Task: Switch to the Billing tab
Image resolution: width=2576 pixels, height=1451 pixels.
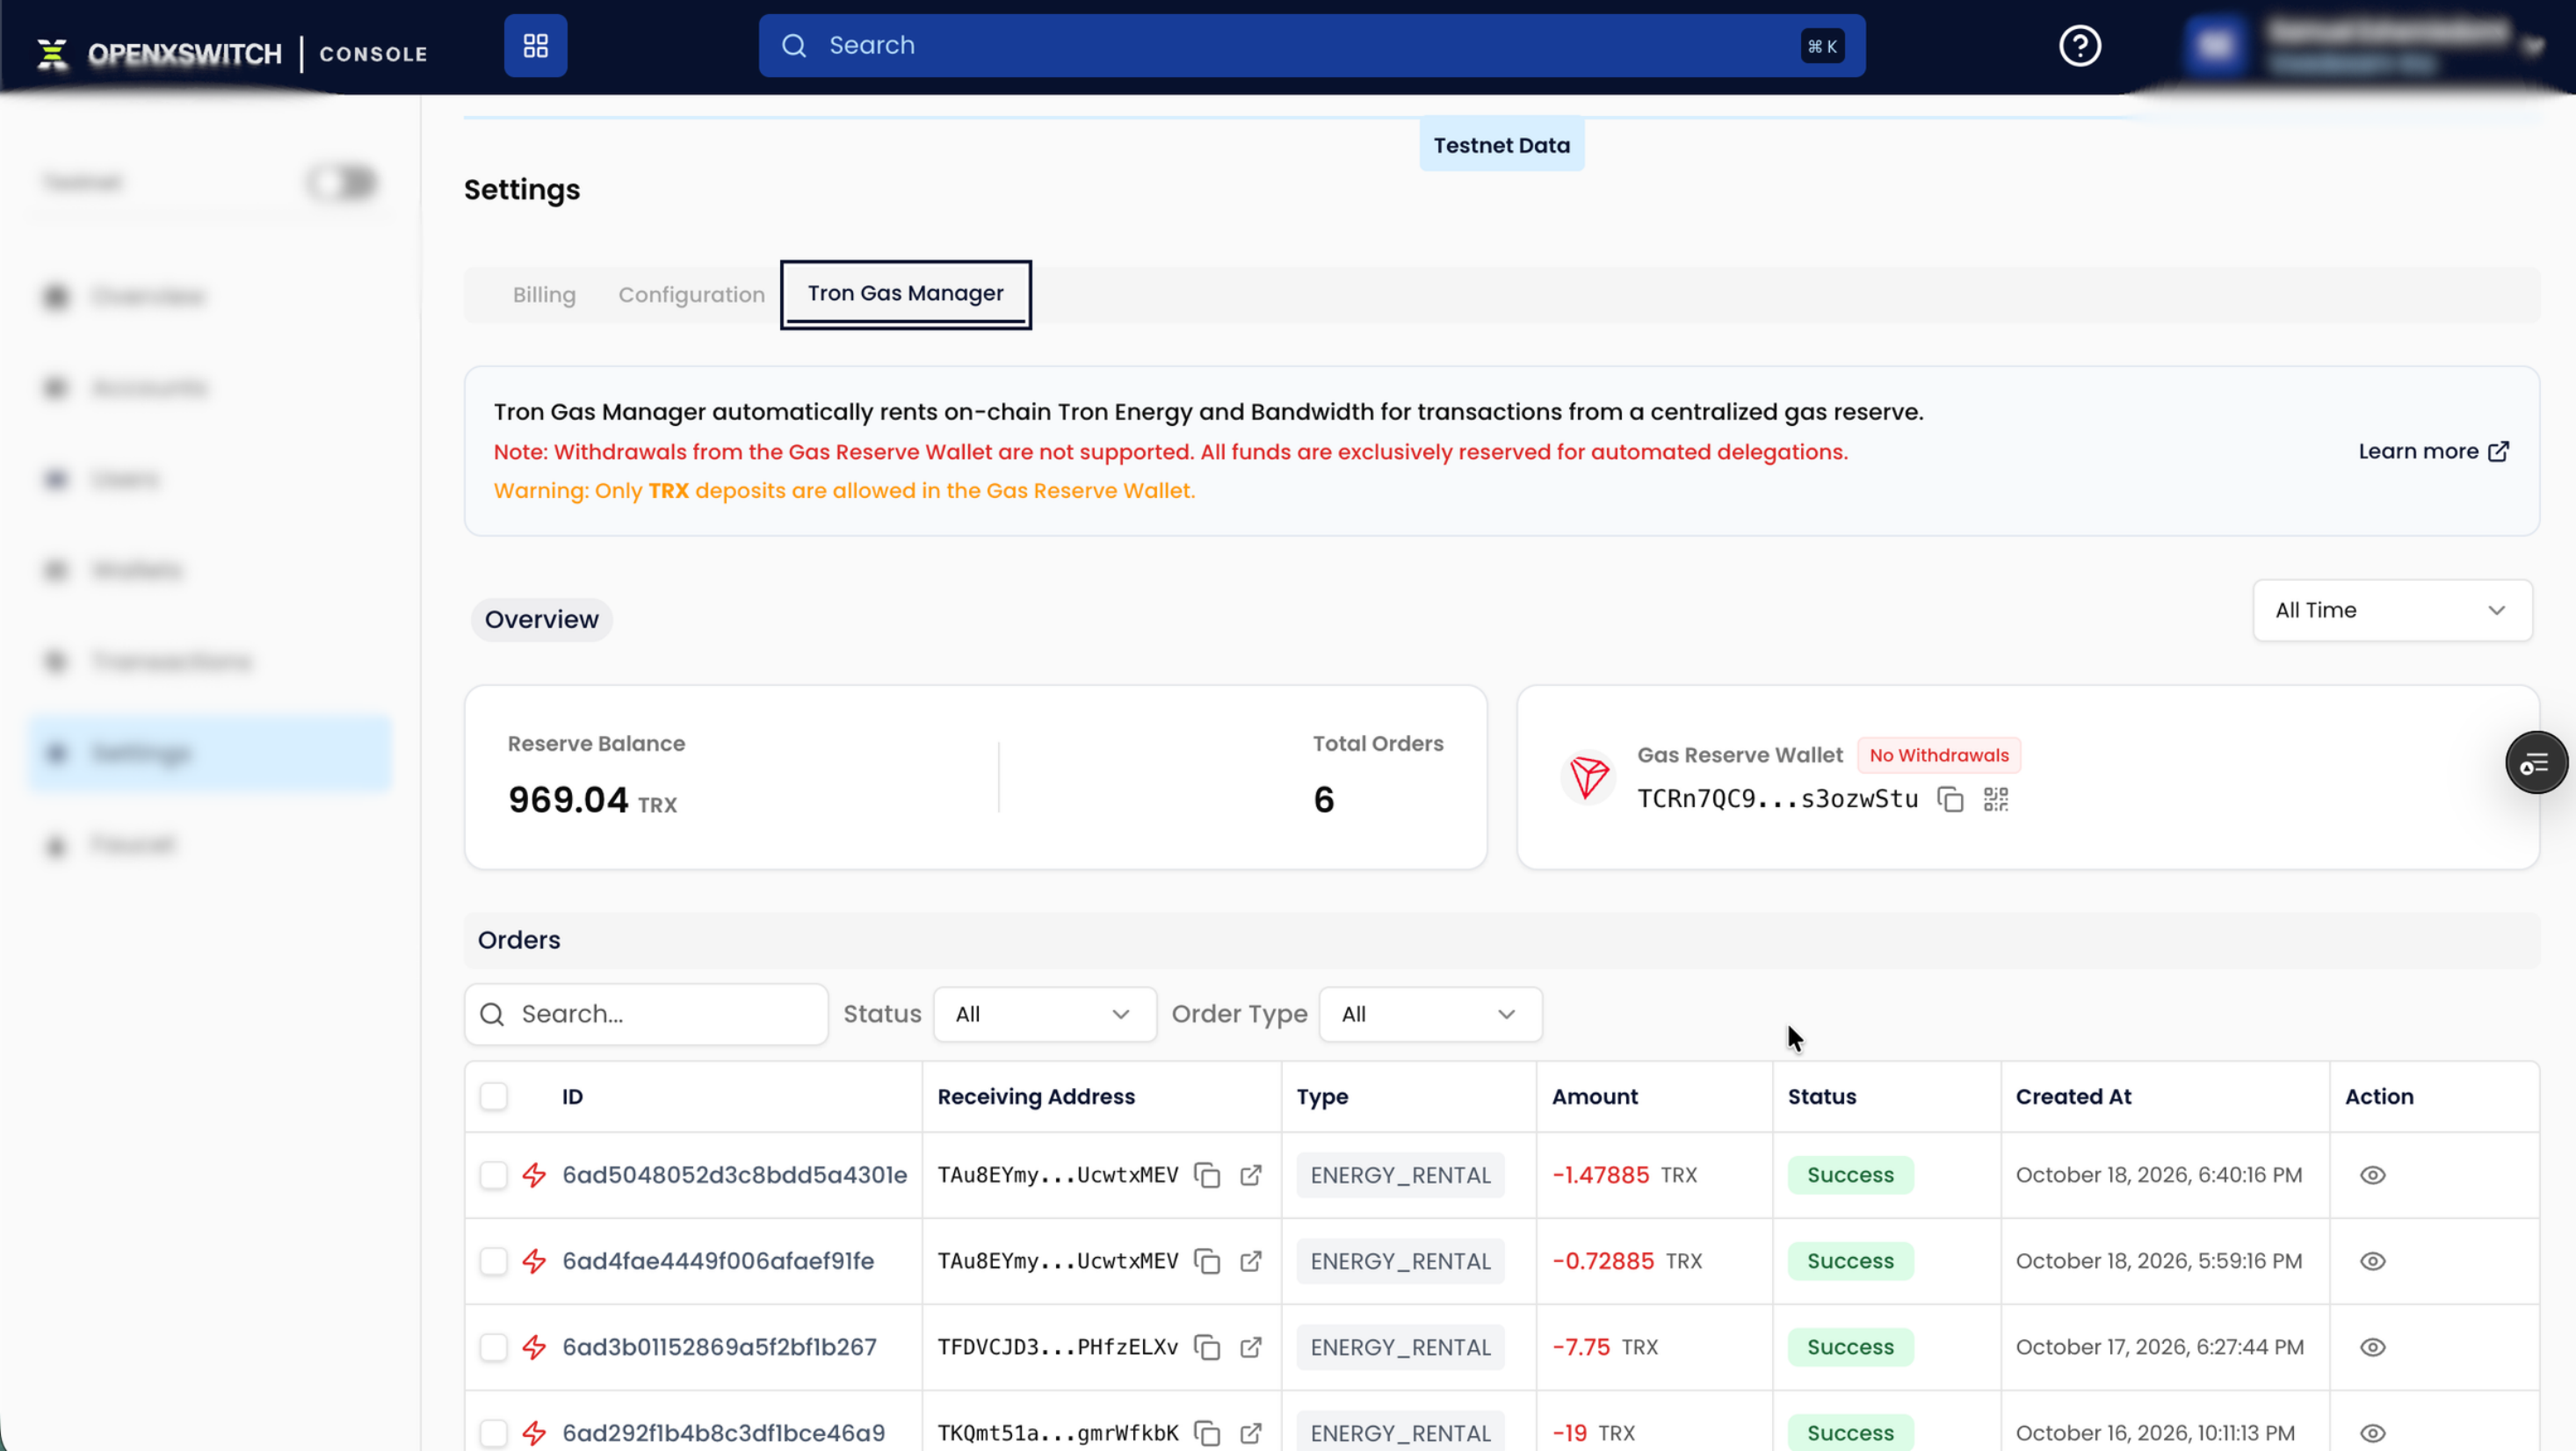Action: click(544, 295)
